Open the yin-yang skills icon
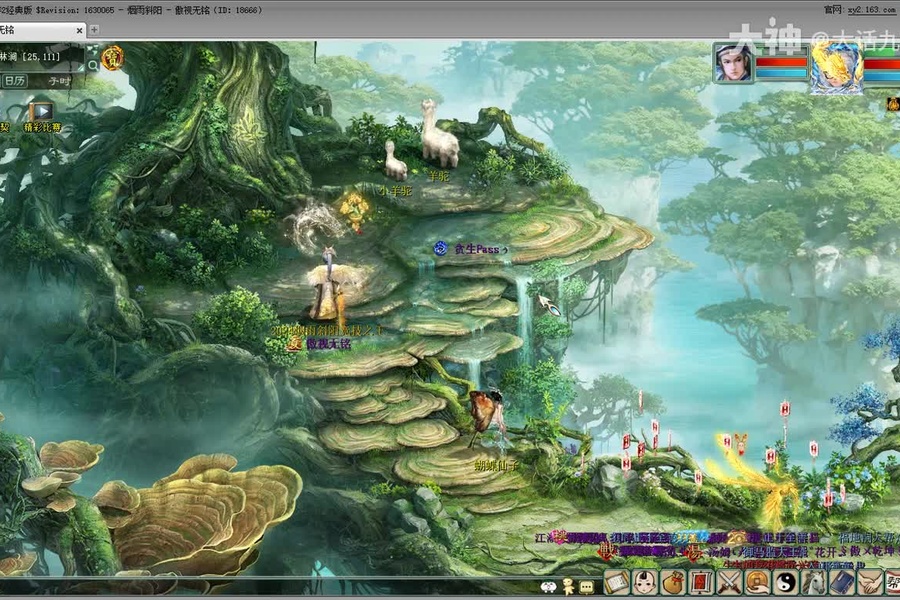900x600 pixels. tap(786, 583)
